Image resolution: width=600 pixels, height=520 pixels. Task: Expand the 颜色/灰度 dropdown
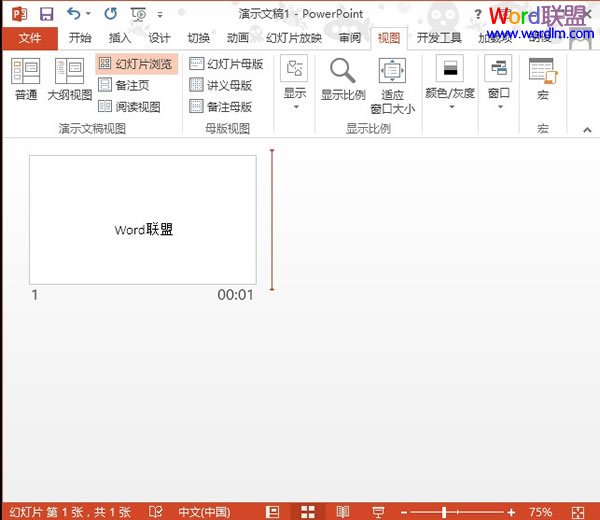[x=450, y=83]
